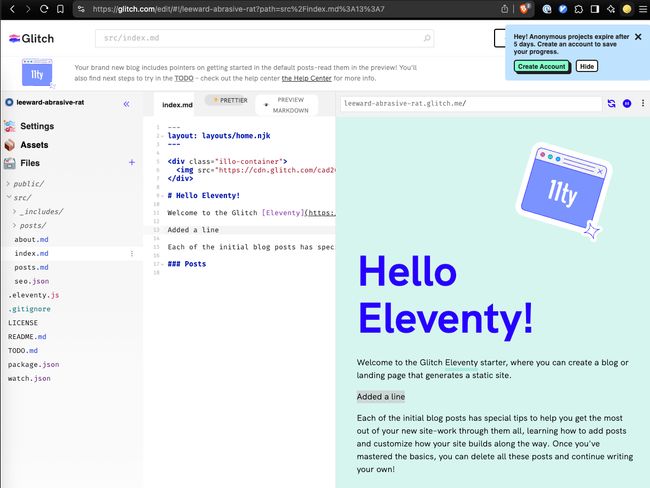
Task: Collapse the sidebar with double chevron
Action: 126,104
